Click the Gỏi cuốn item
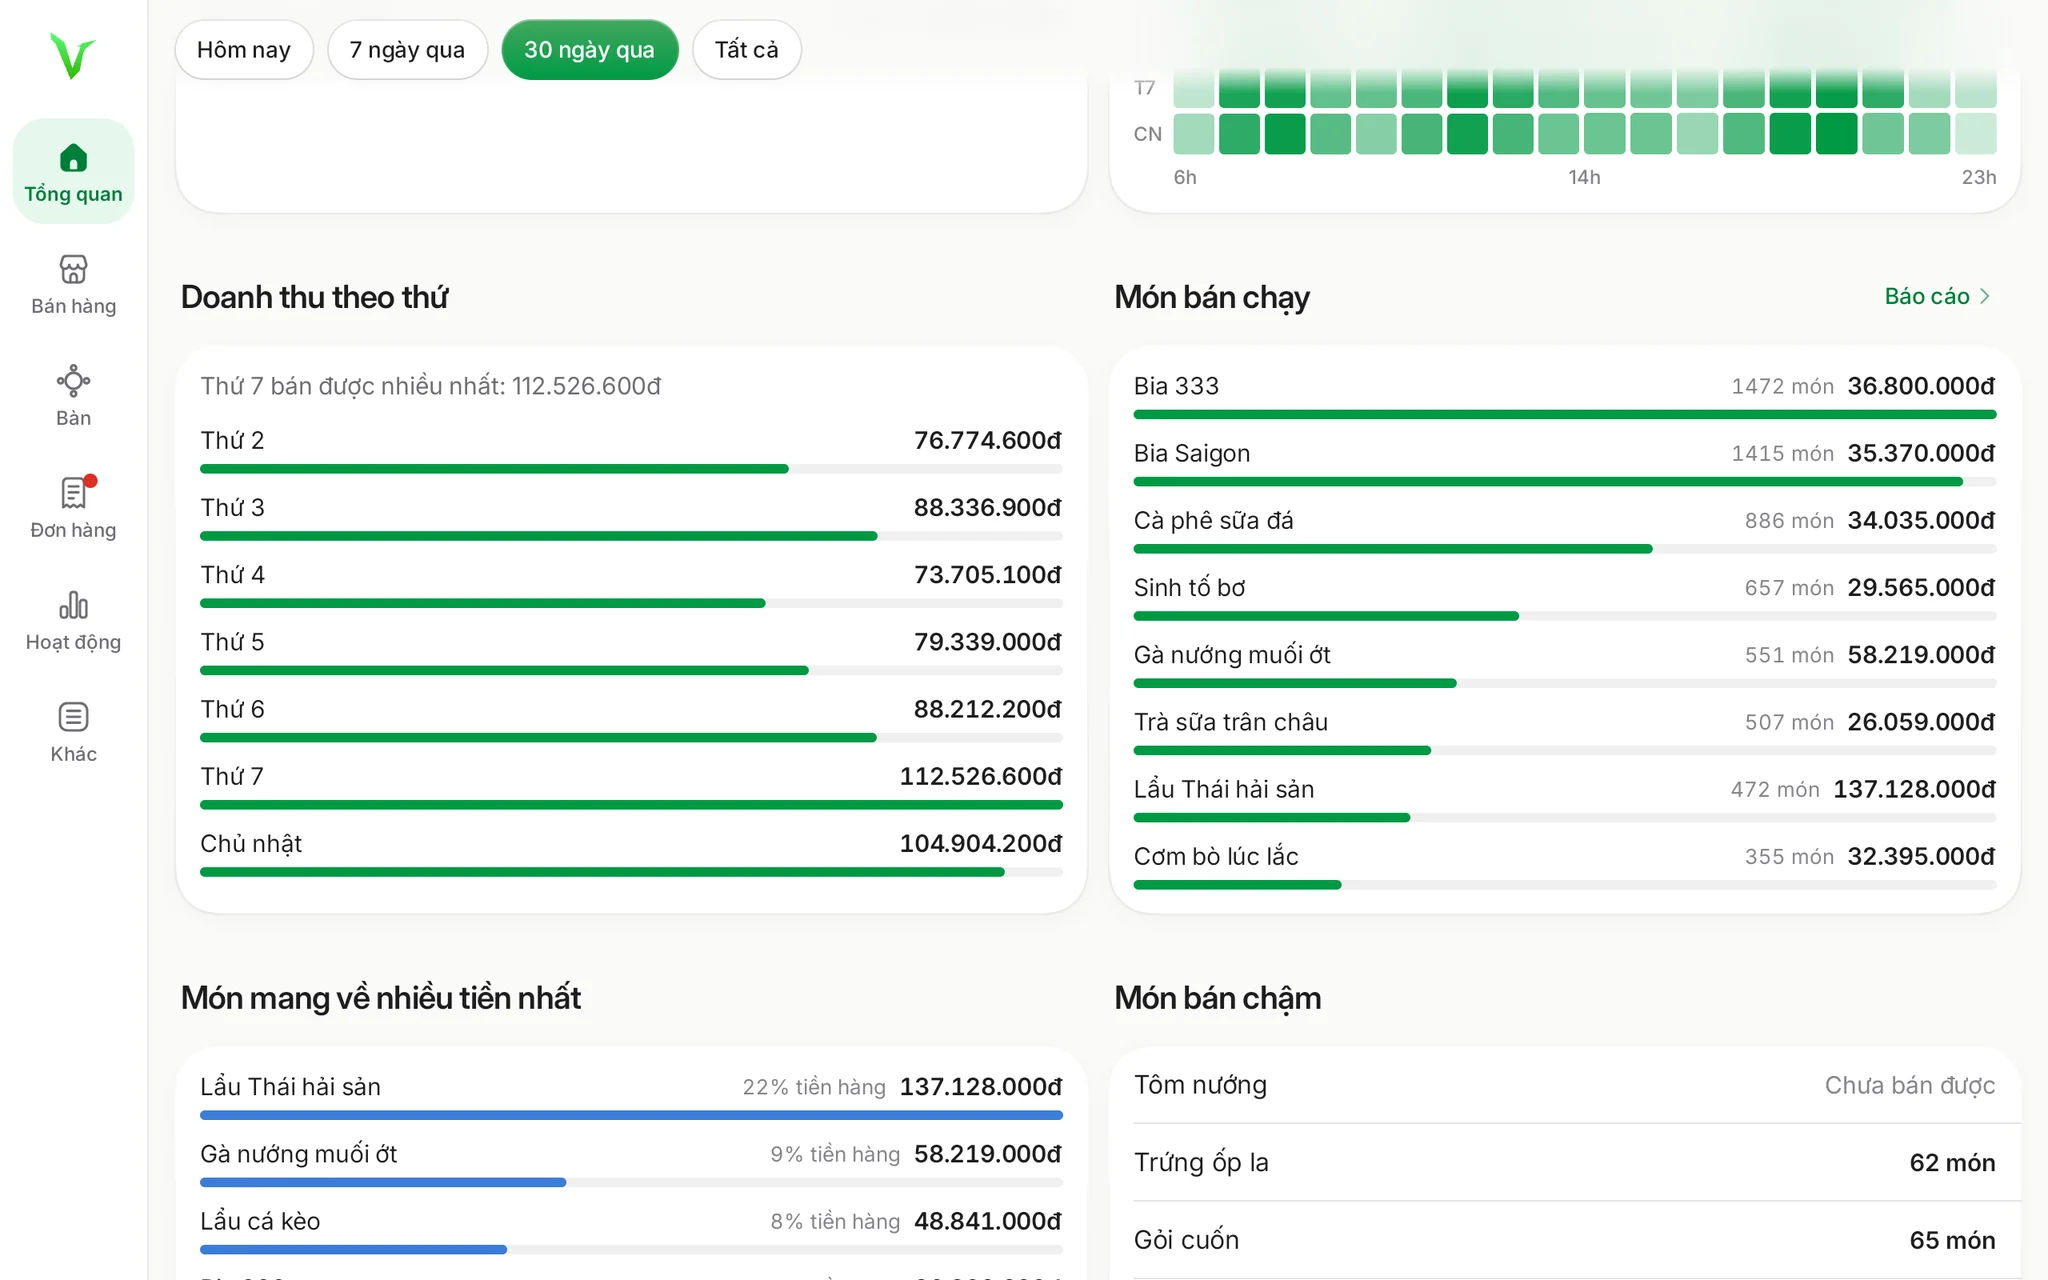 pos(1565,1240)
